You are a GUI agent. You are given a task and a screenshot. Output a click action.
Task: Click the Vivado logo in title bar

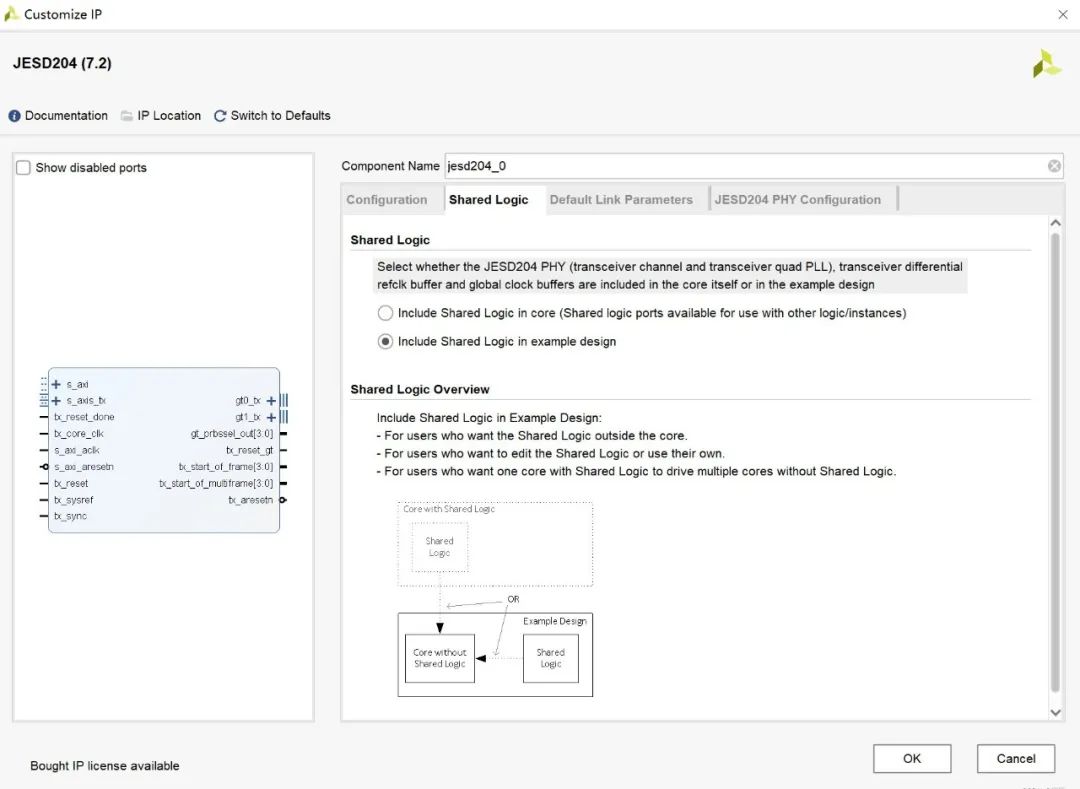click(10, 14)
